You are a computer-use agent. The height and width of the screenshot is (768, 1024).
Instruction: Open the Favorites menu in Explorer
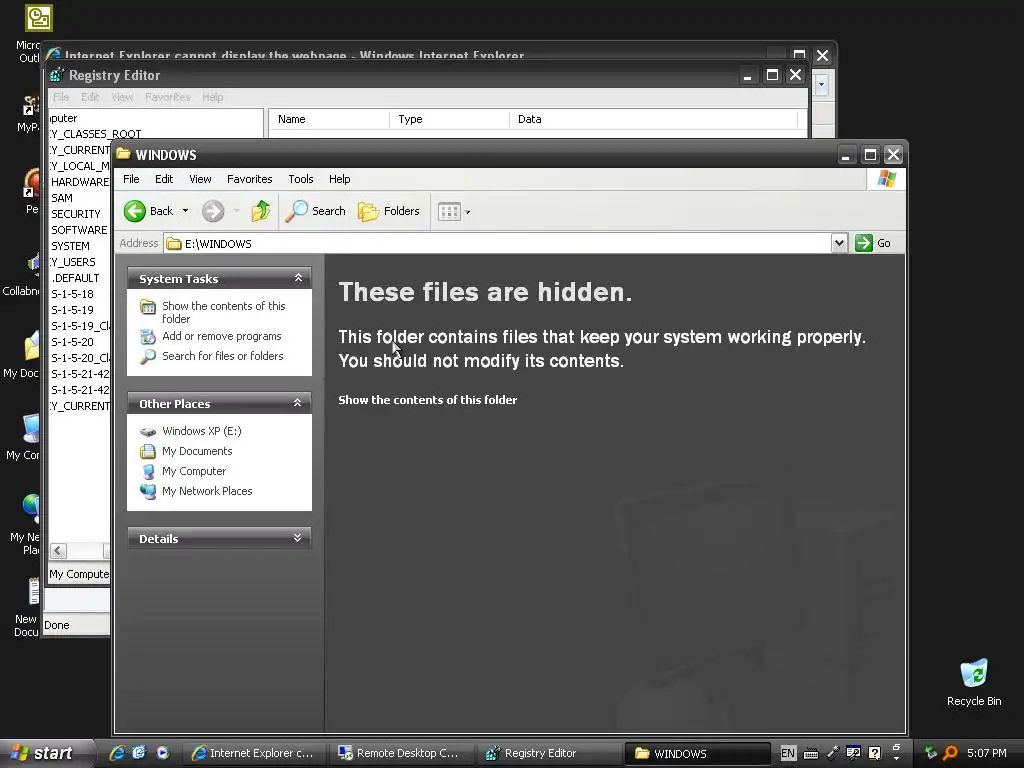click(249, 179)
